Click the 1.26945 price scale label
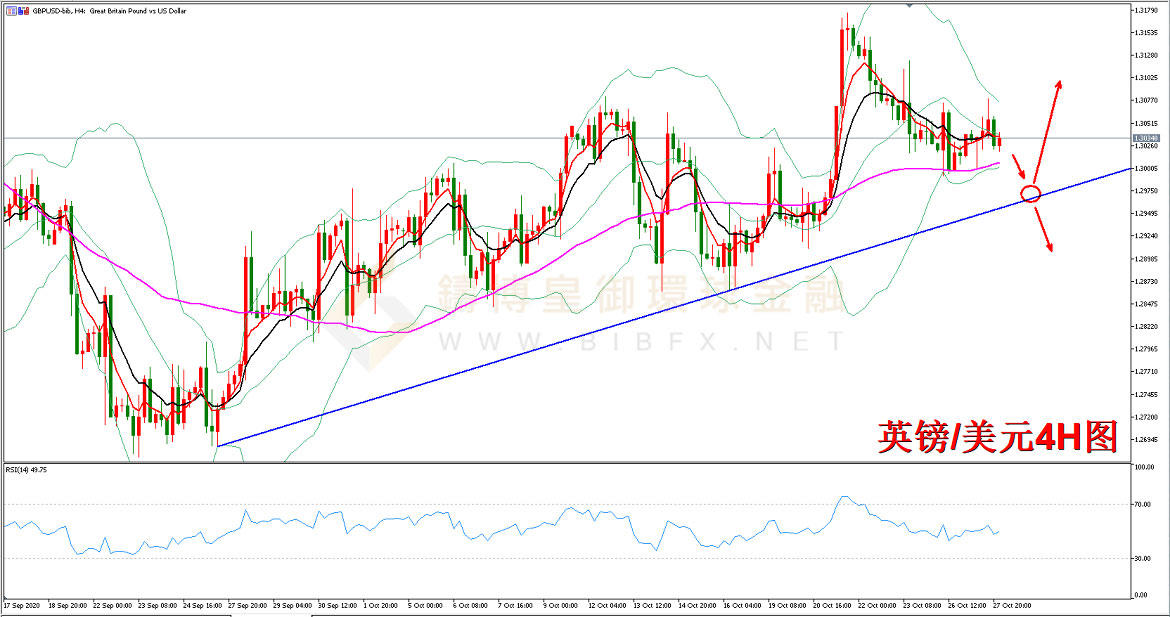The width and height of the screenshot is (1170, 617). tap(1145, 439)
